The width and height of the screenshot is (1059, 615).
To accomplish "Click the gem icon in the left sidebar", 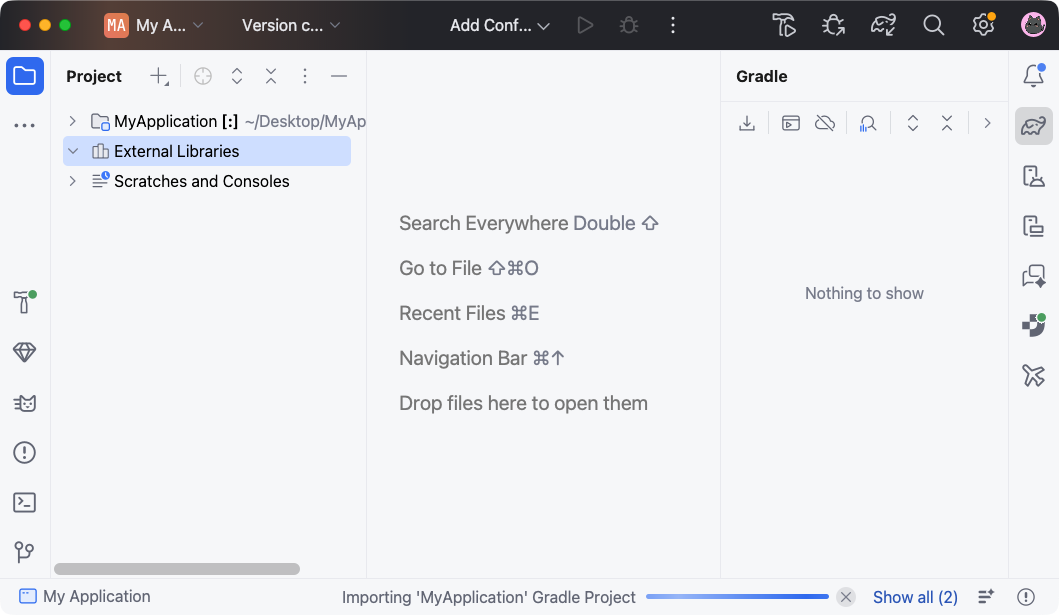I will 25,352.
